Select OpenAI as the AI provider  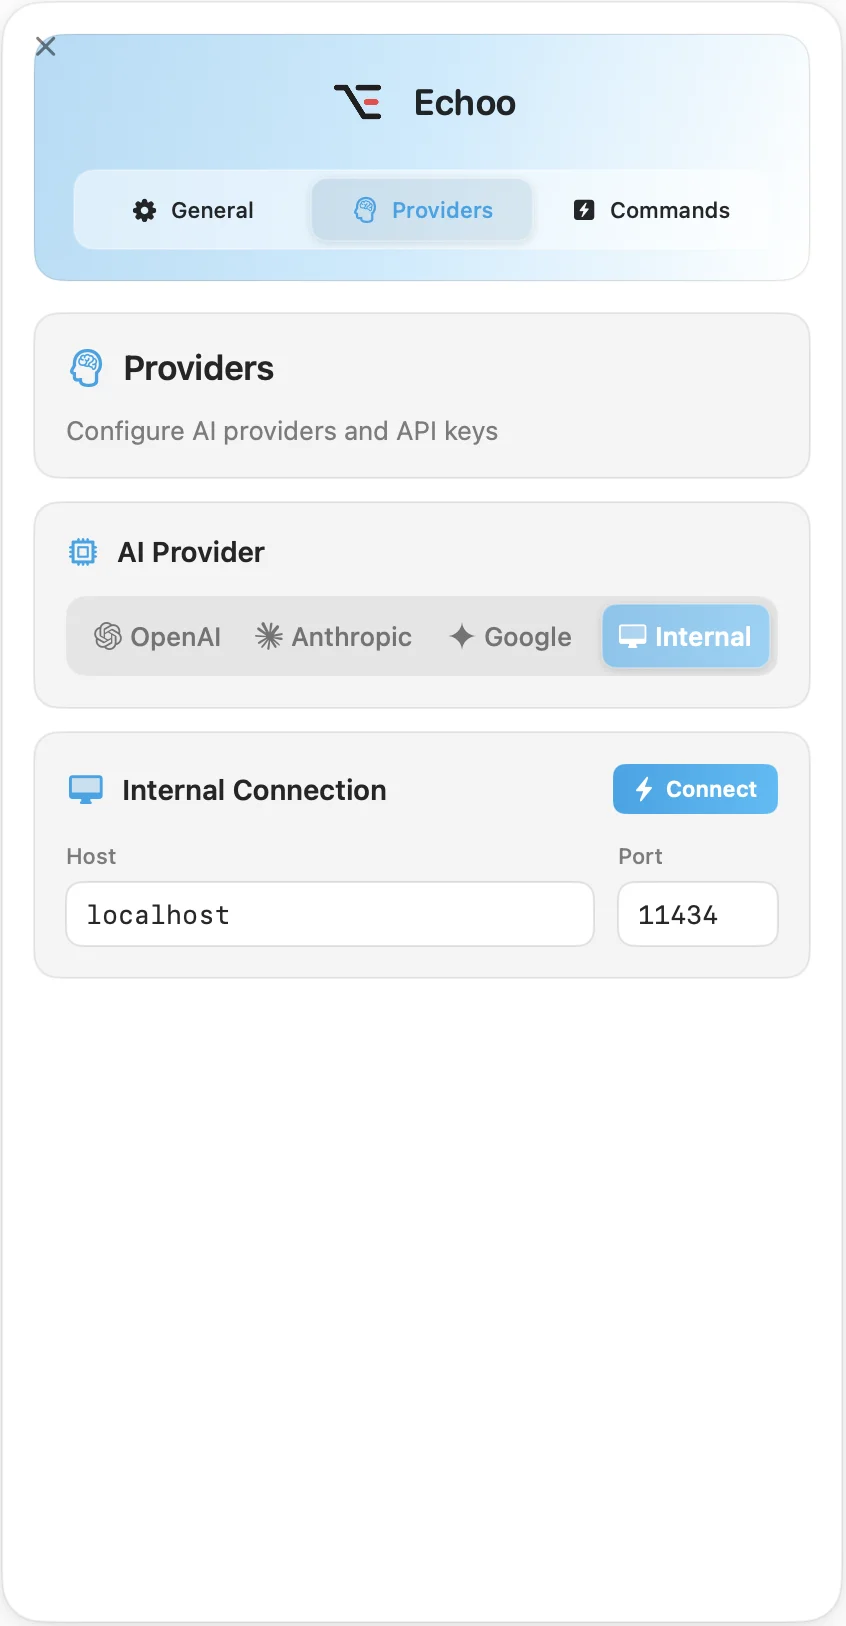tap(158, 636)
